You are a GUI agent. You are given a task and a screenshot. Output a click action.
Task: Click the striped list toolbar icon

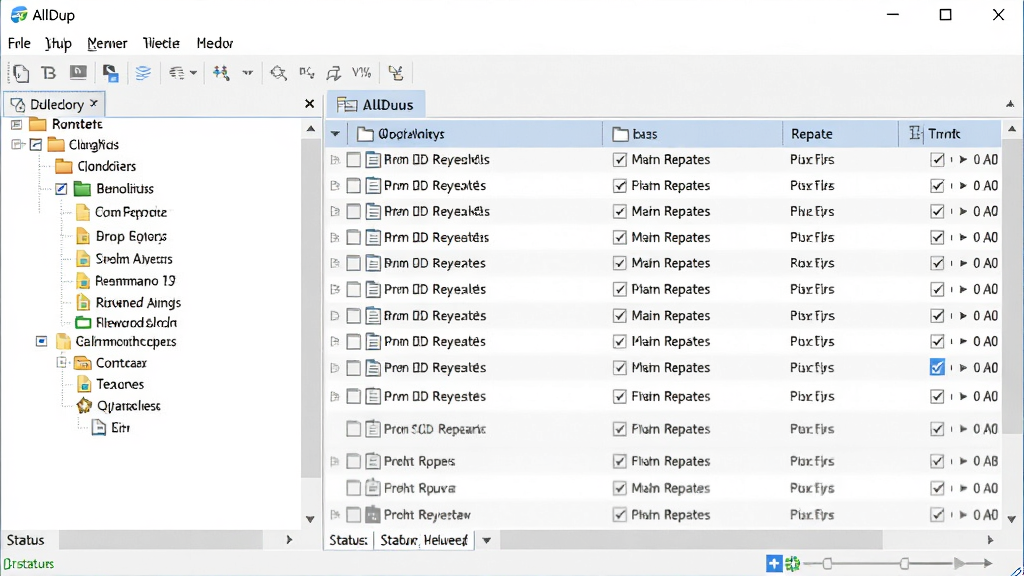[176, 72]
